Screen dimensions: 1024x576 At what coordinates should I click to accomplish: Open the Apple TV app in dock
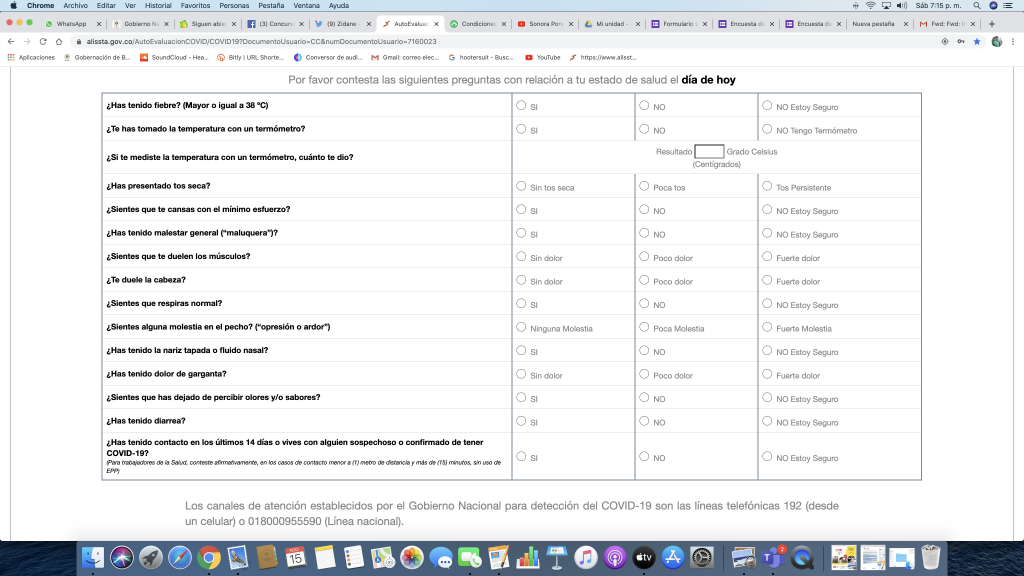pyautogui.click(x=644, y=556)
